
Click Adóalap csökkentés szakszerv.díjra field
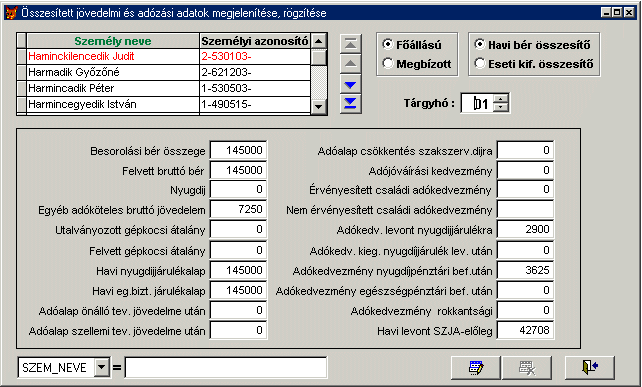coord(525,150)
